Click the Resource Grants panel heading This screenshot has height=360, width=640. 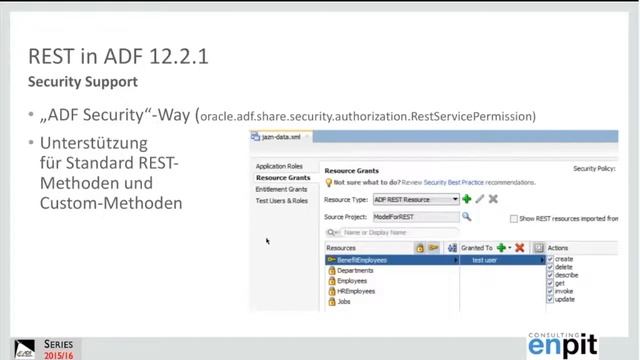(x=351, y=171)
